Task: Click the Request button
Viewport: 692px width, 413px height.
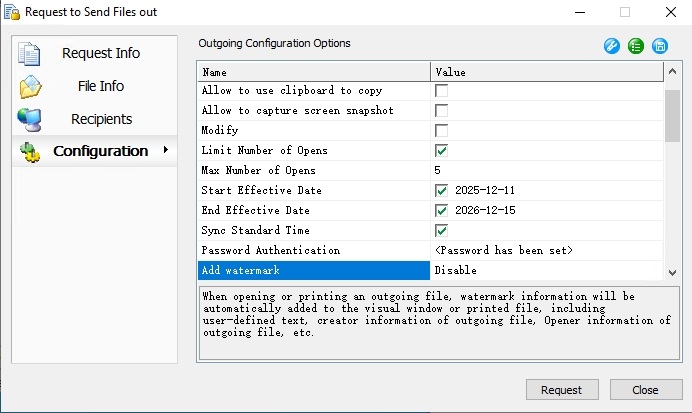Action: click(x=562, y=390)
